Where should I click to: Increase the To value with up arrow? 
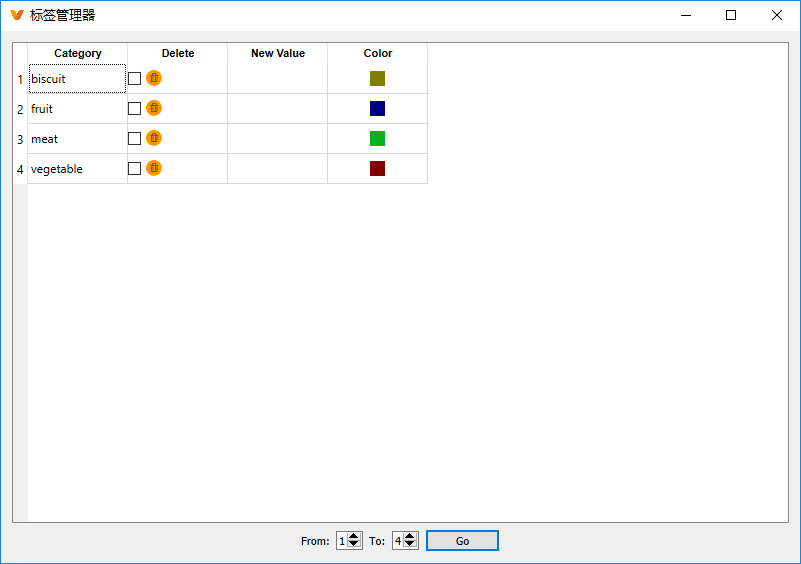pos(410,536)
